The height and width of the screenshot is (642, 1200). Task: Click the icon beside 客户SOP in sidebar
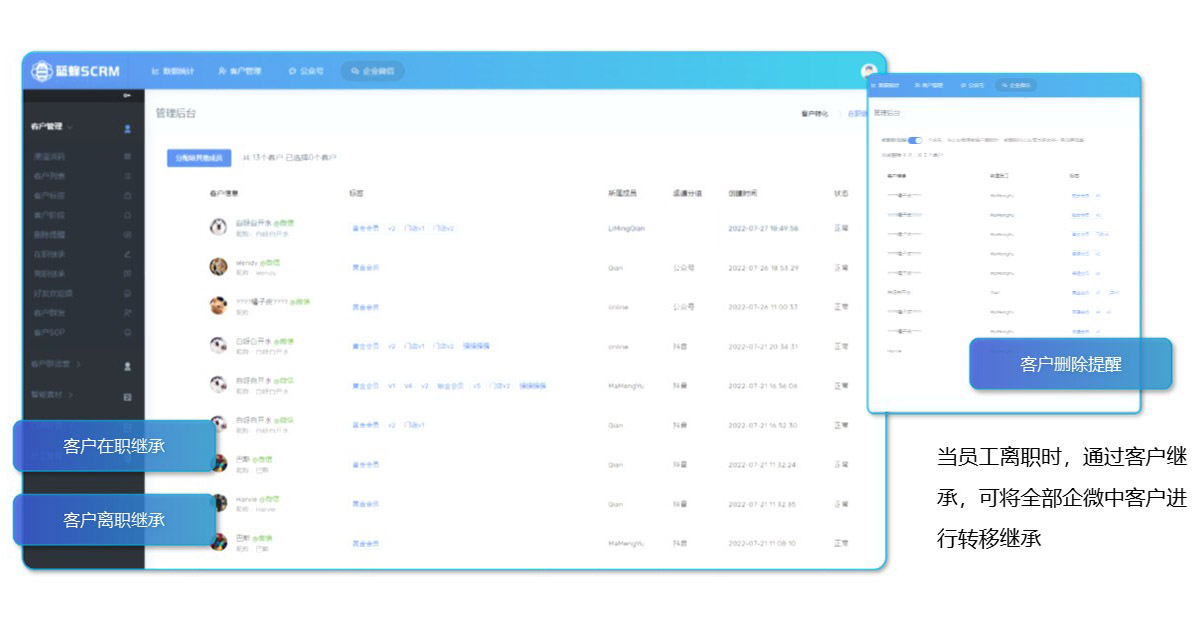(x=127, y=332)
